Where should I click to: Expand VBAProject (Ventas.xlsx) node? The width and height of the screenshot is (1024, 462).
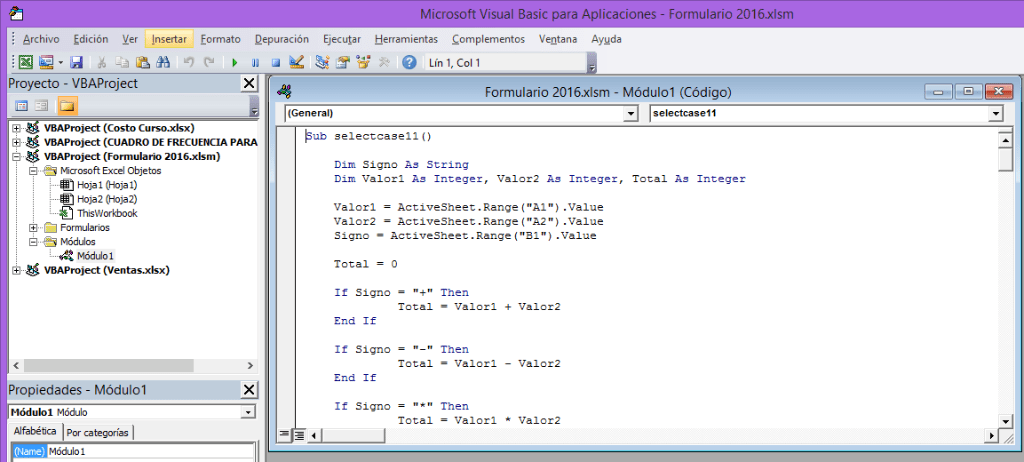(x=16, y=270)
